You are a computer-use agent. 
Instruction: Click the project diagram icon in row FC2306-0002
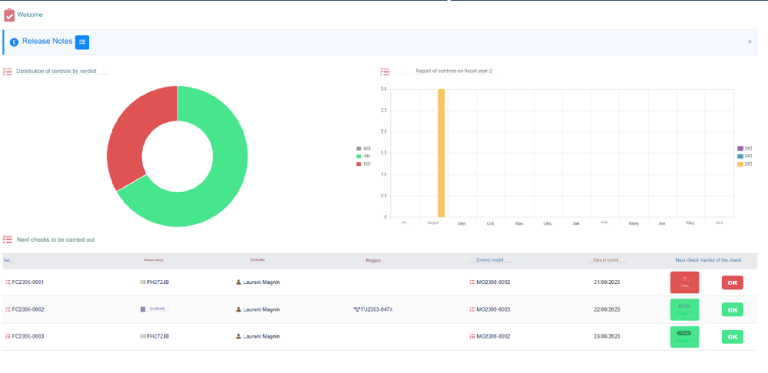click(x=357, y=309)
